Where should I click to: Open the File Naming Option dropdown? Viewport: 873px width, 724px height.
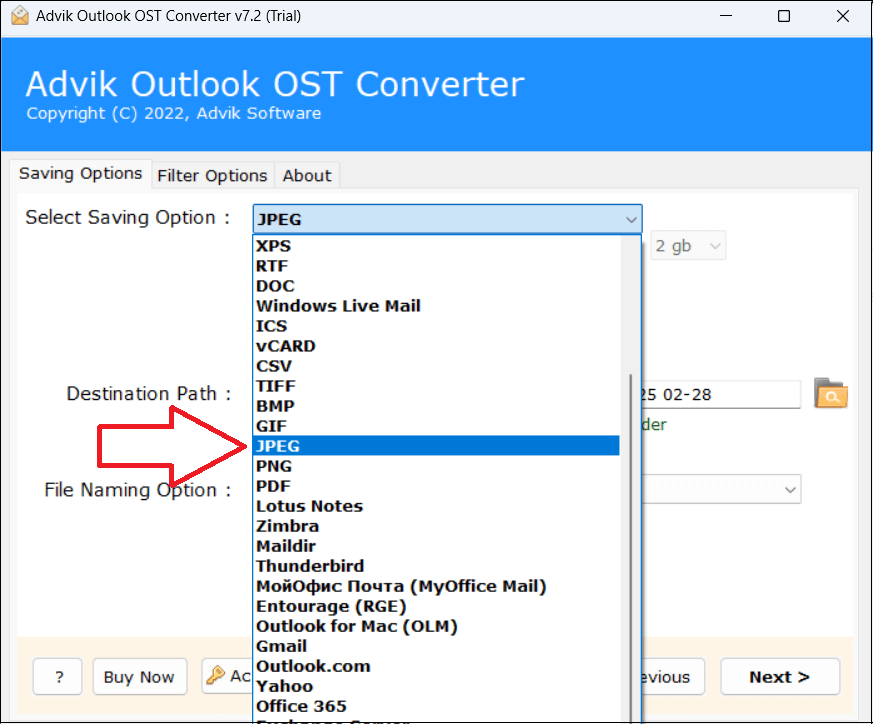pos(722,490)
